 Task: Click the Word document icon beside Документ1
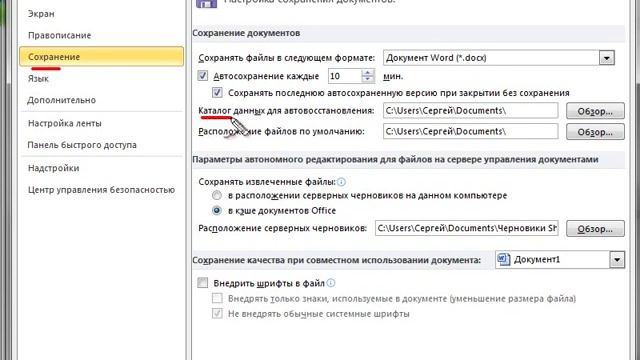pyautogui.click(x=504, y=259)
